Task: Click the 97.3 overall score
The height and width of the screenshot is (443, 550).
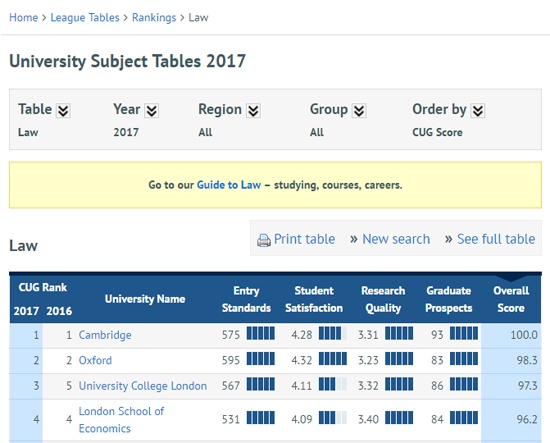Action: point(528,386)
